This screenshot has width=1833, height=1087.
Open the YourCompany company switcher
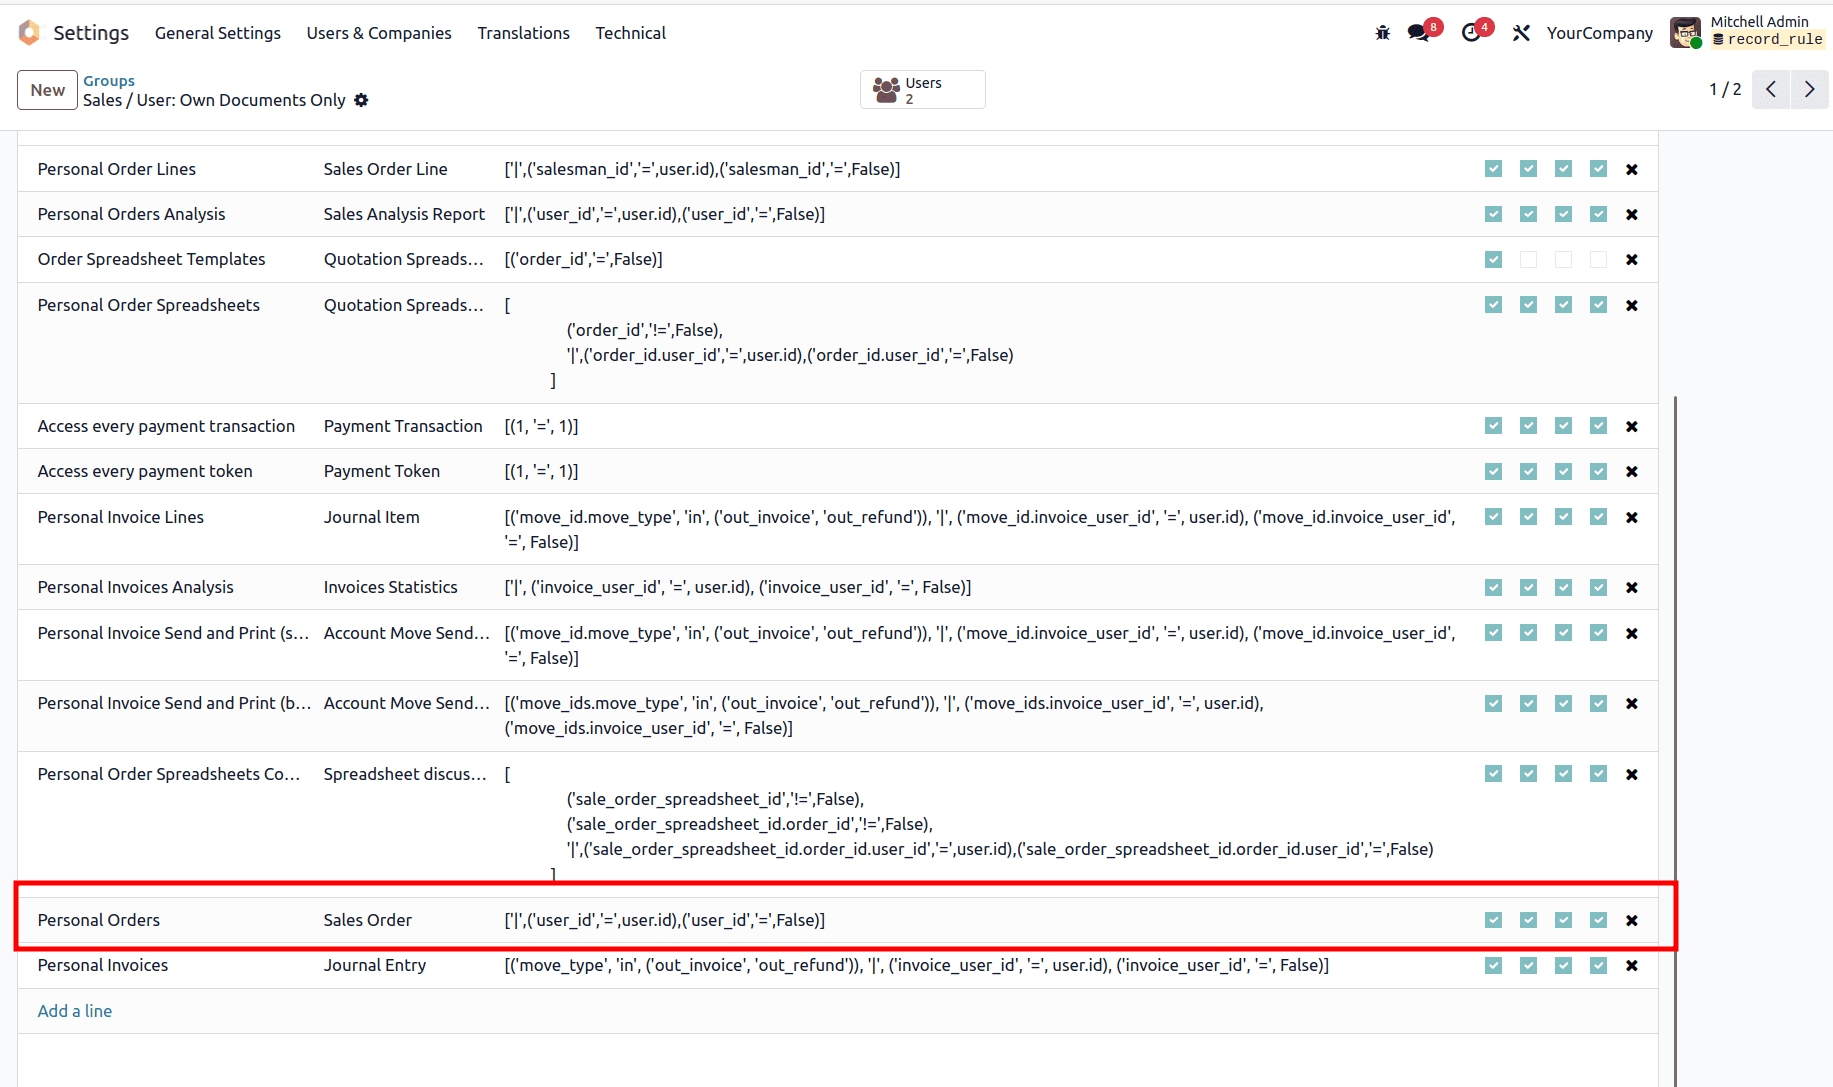tap(1599, 33)
